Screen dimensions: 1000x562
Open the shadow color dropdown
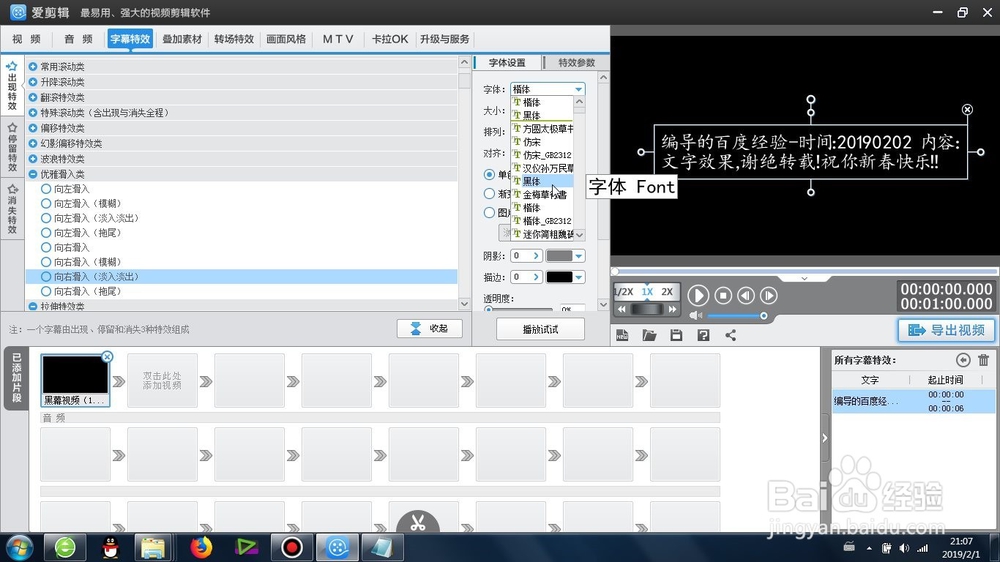coord(578,256)
